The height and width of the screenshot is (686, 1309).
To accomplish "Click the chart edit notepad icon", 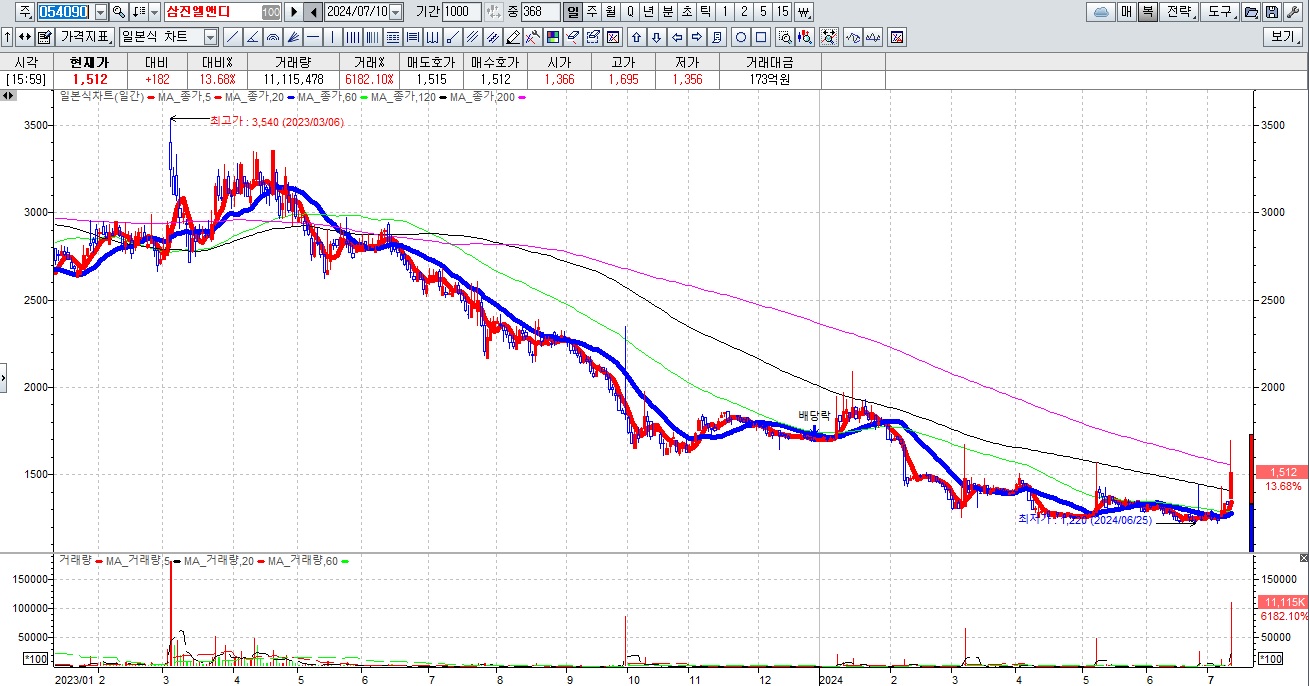I will pyautogui.click(x=45, y=37).
